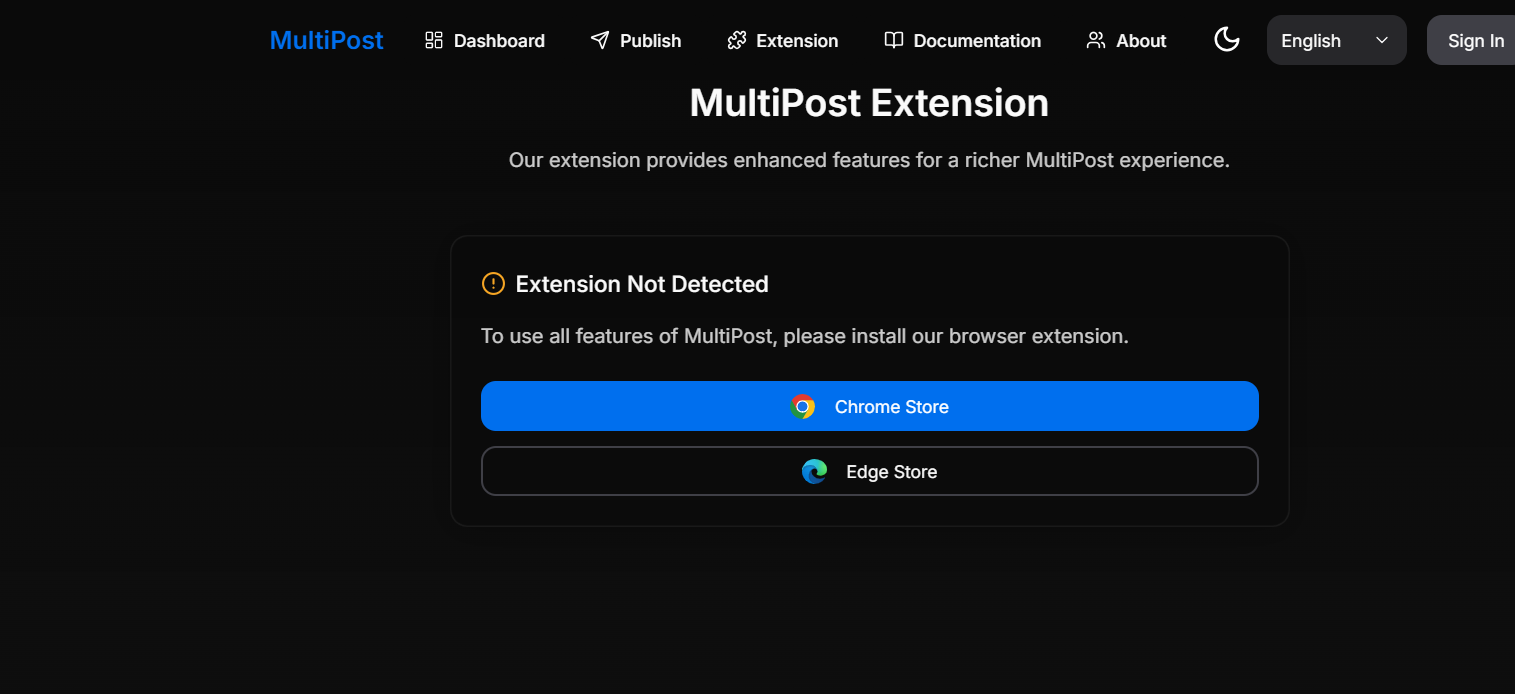Click the Extension puzzle icon
The width and height of the screenshot is (1515, 694).
(736, 40)
